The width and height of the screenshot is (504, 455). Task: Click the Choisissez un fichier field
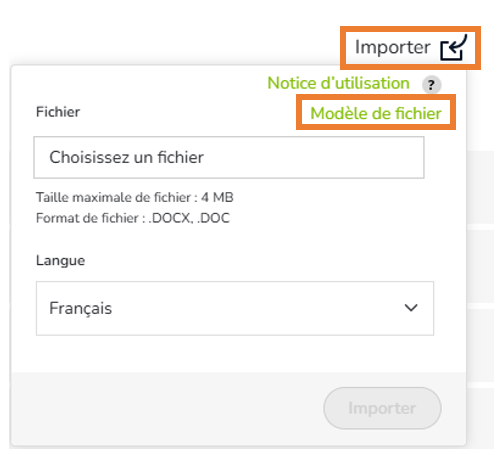tap(229, 157)
